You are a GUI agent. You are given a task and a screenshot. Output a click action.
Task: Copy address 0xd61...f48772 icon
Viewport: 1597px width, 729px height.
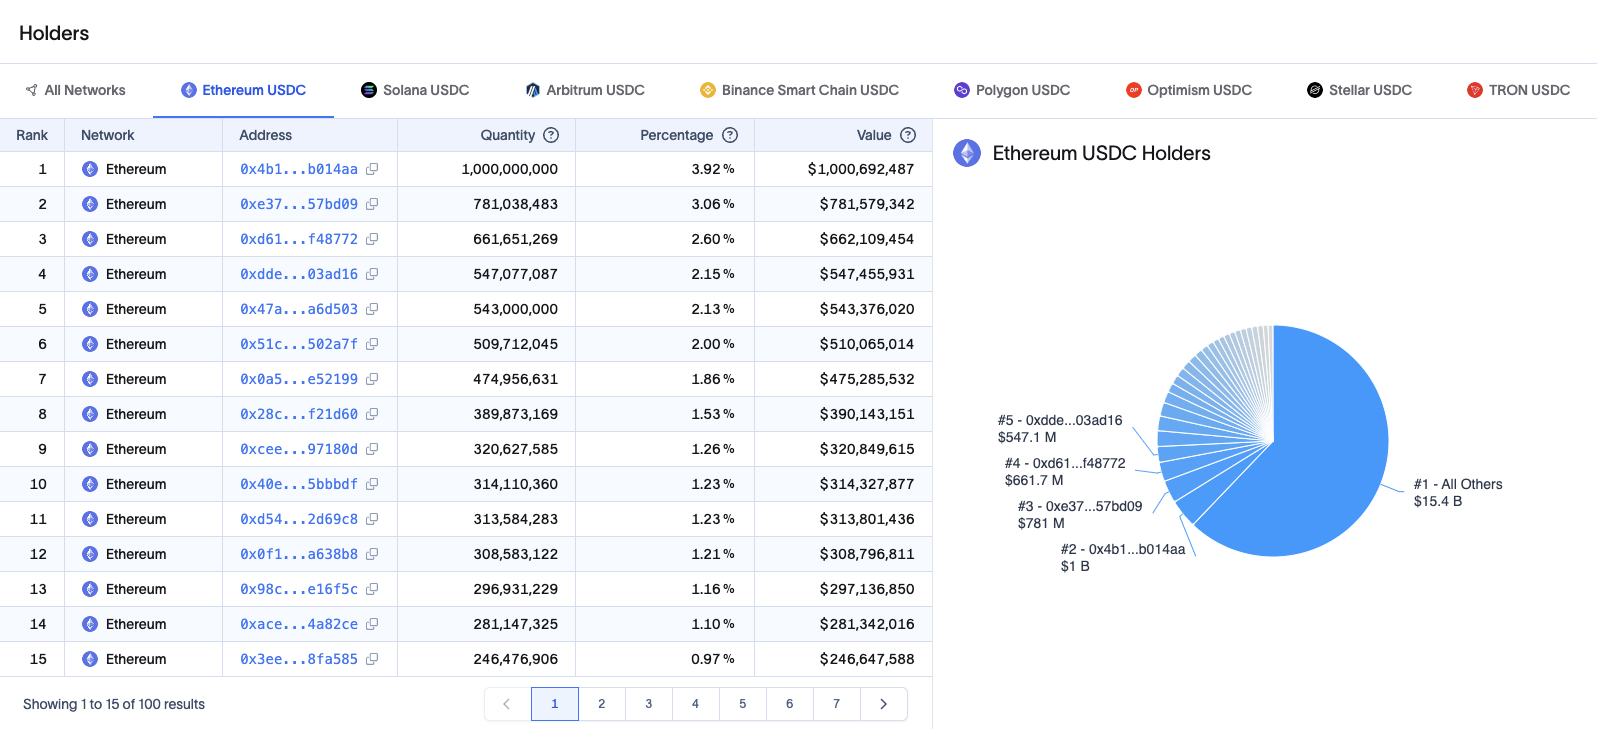pos(372,239)
